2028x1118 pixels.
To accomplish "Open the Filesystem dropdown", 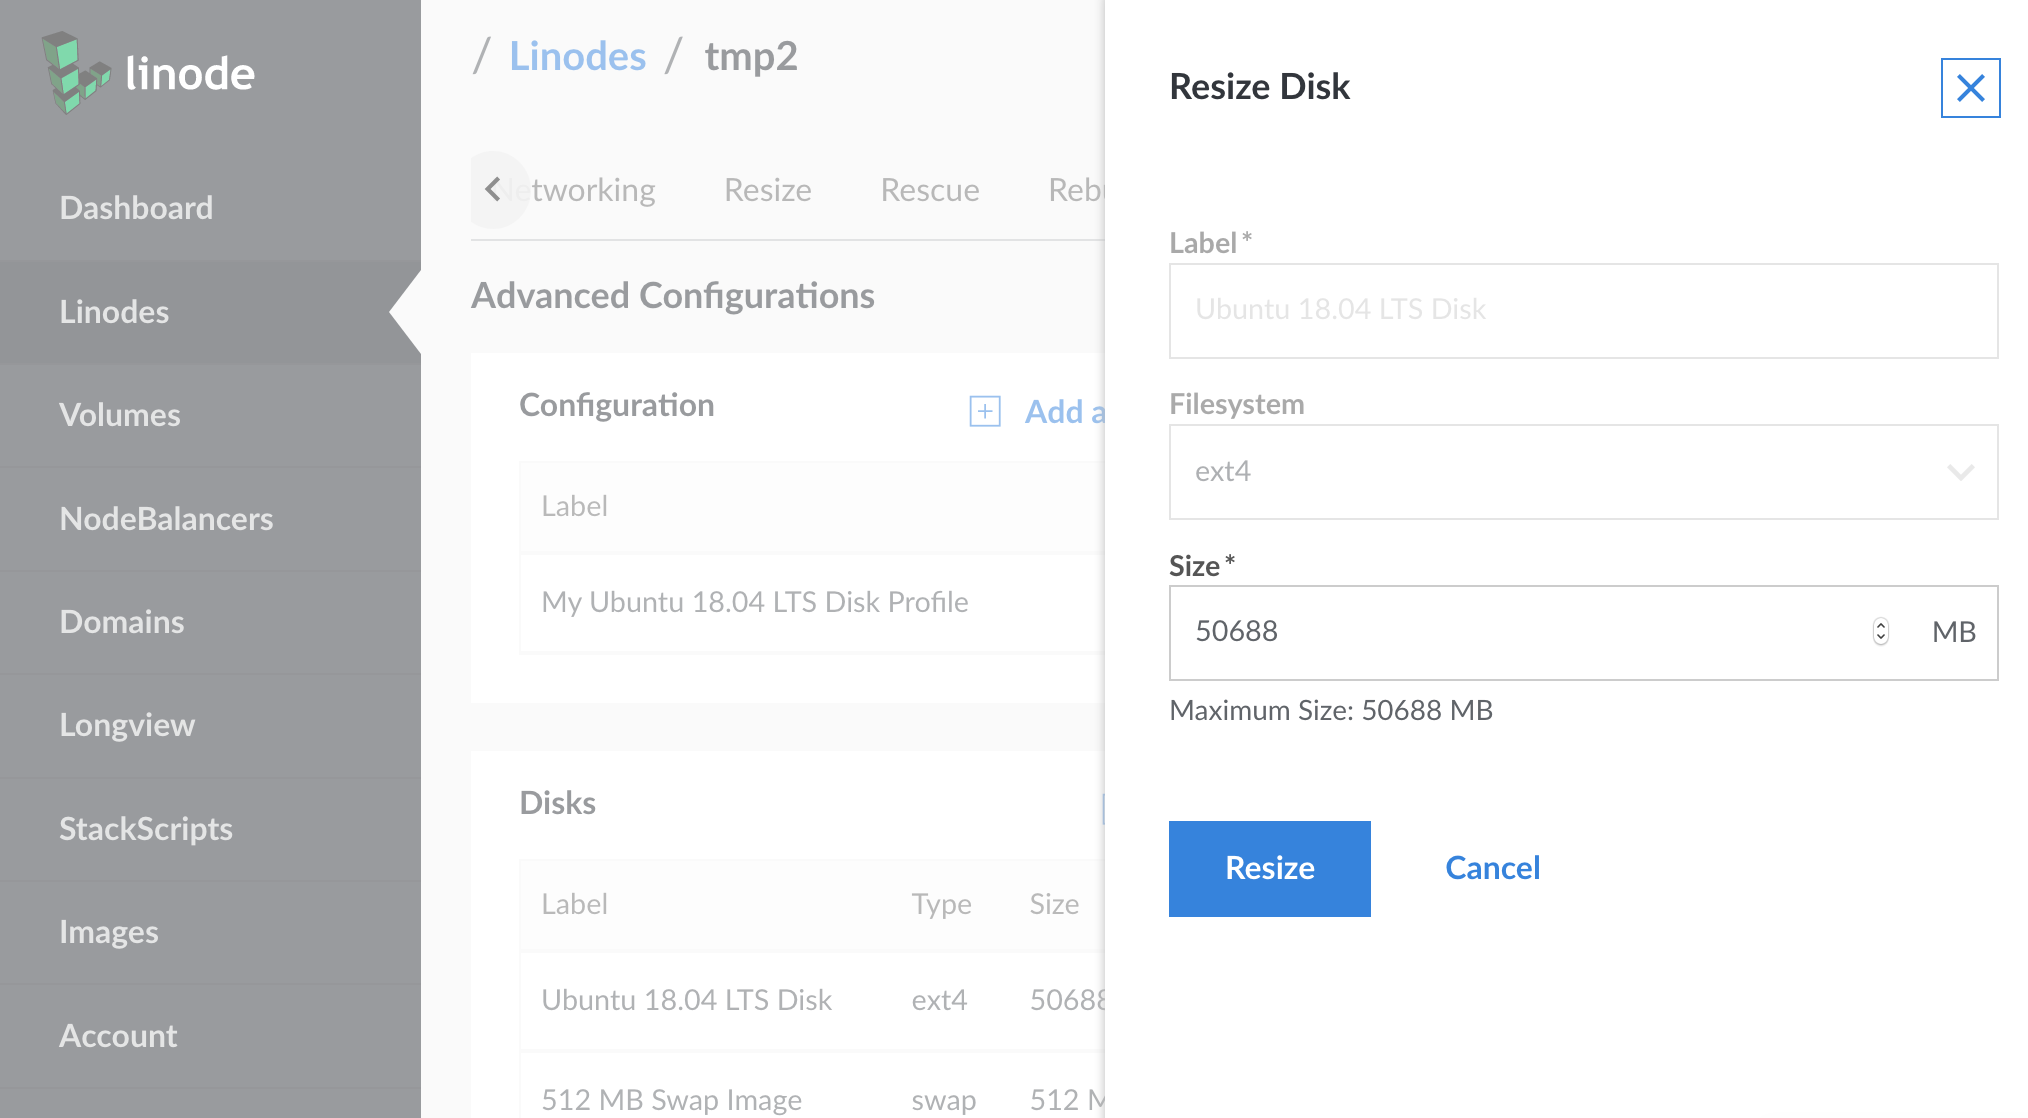I will [x=1583, y=472].
